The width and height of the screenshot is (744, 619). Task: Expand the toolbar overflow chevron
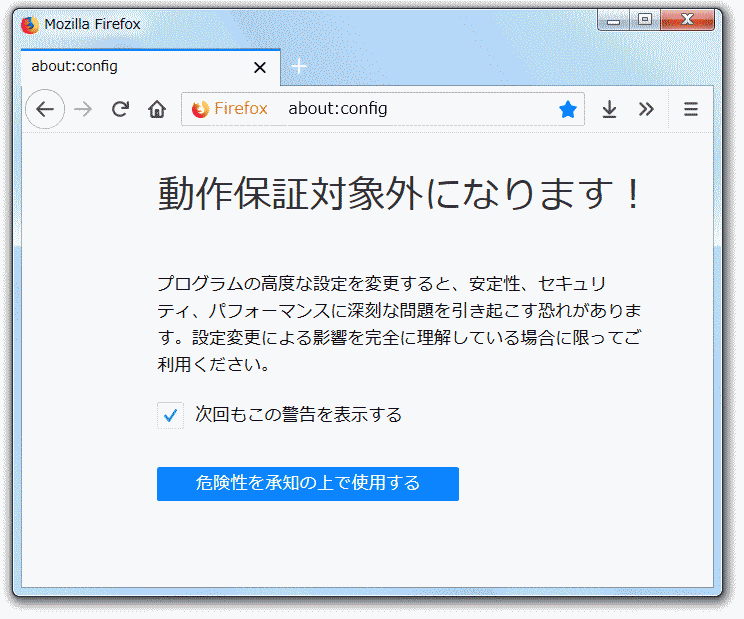click(x=646, y=110)
